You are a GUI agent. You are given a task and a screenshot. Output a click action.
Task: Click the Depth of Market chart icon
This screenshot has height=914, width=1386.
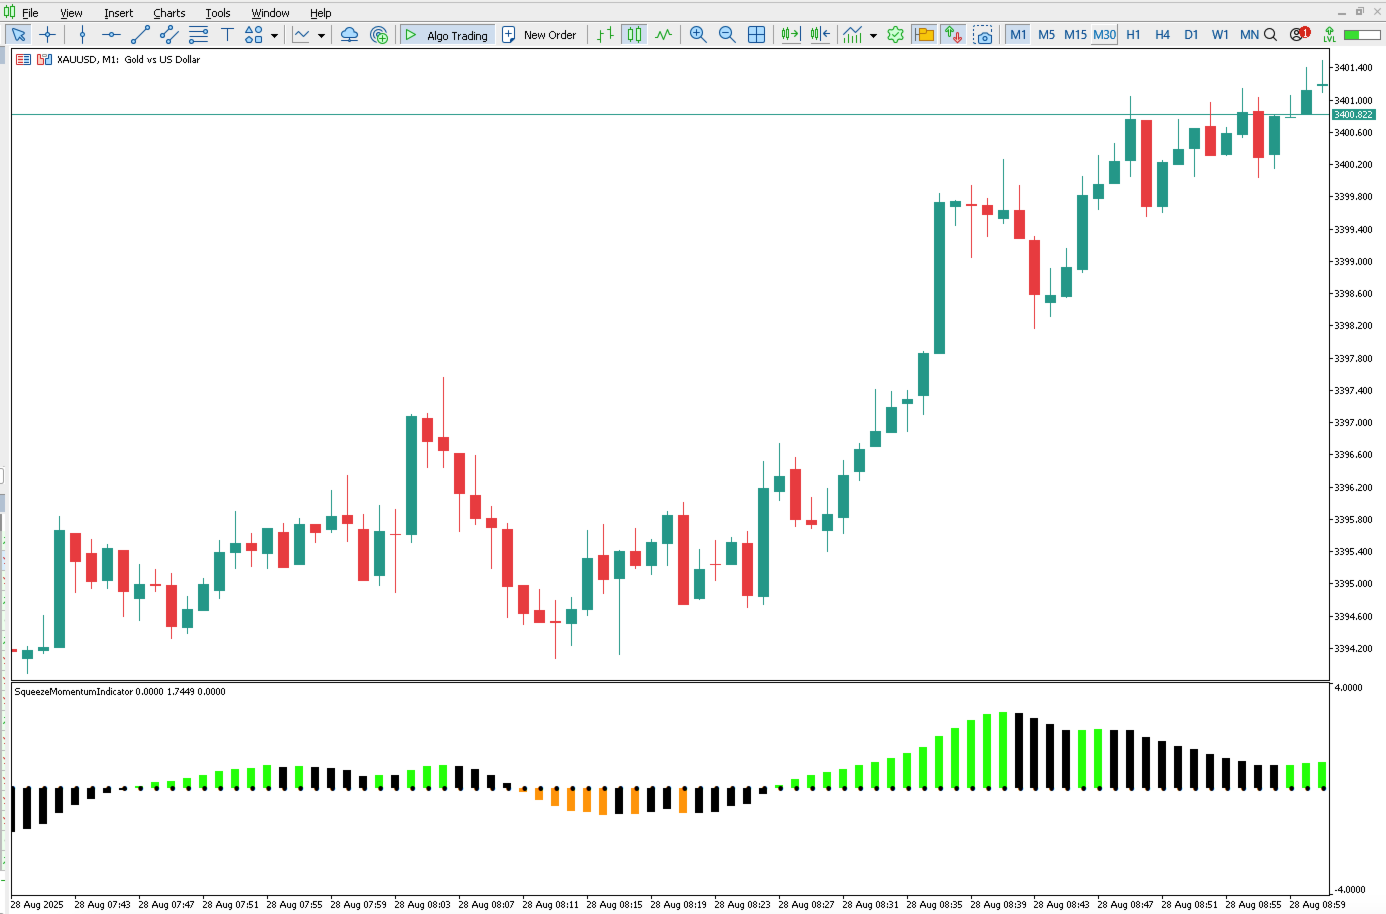[23, 60]
